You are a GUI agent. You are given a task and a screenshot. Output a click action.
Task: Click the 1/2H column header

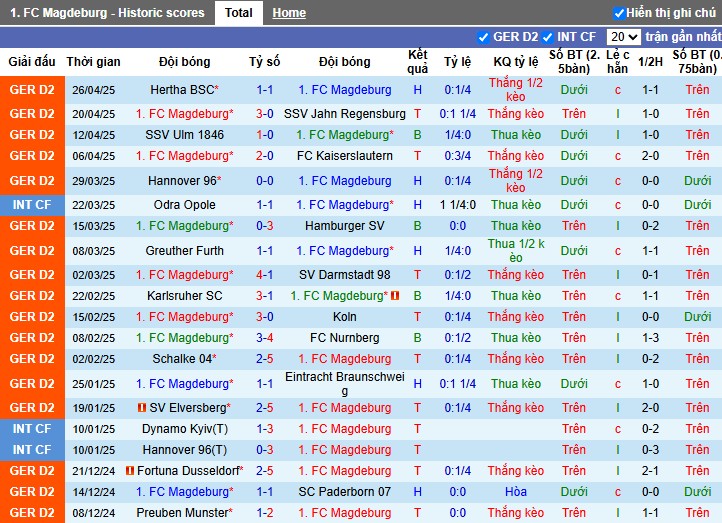point(650,62)
